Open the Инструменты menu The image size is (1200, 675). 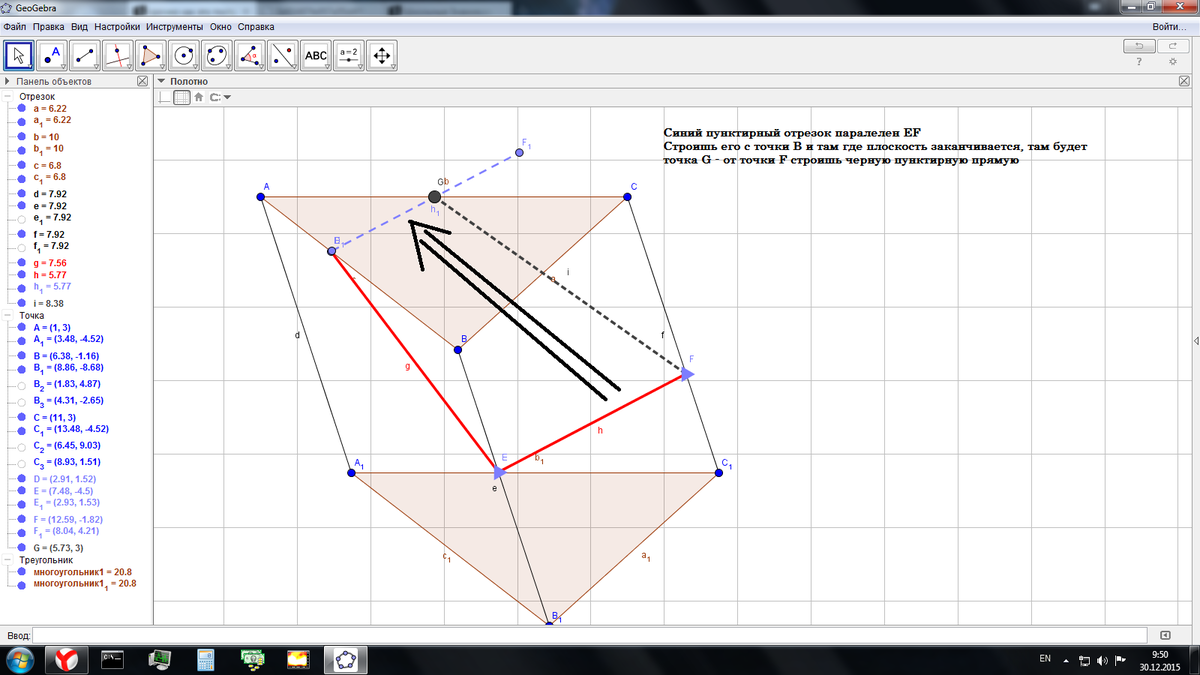click(174, 26)
